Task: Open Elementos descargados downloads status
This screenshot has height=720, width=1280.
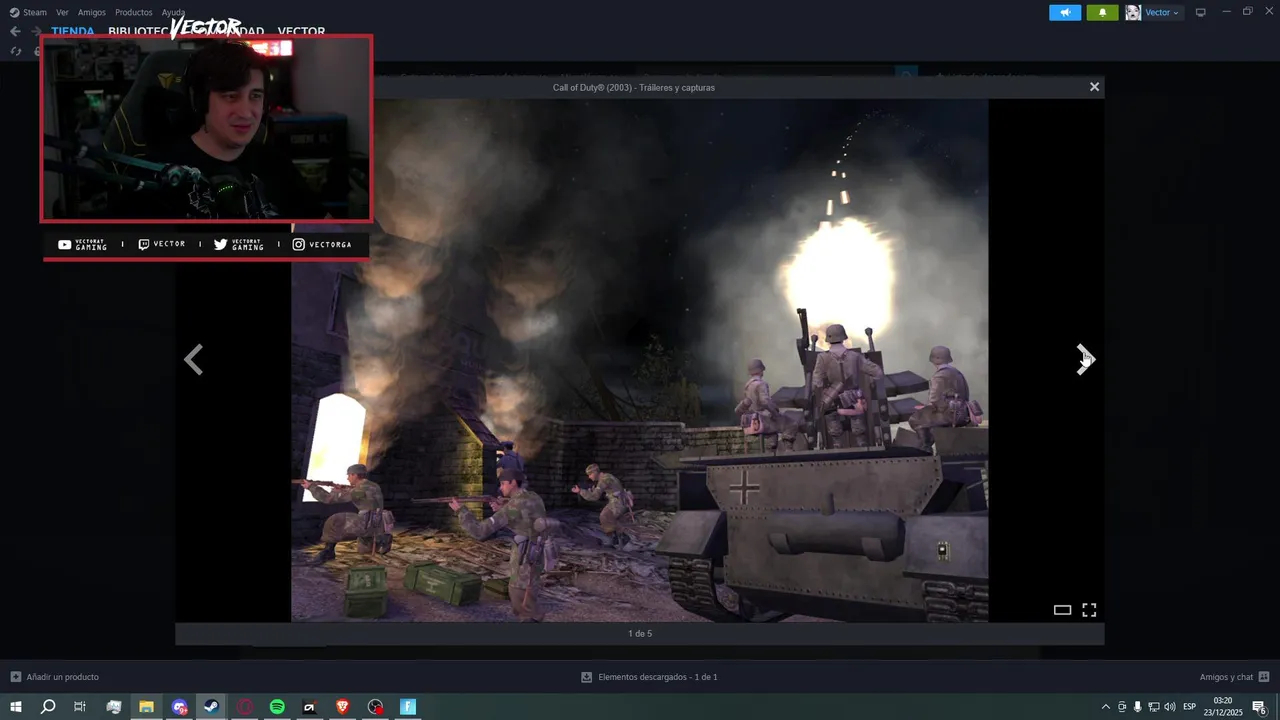Action: click(649, 677)
